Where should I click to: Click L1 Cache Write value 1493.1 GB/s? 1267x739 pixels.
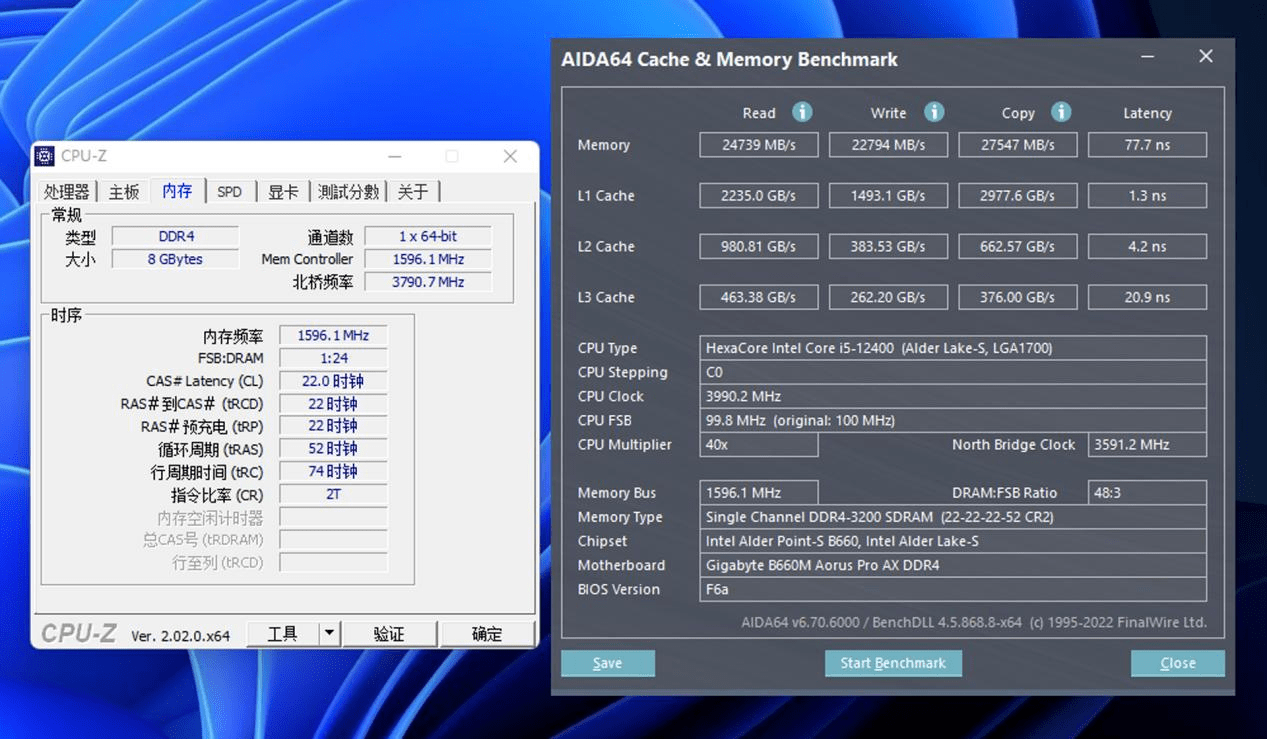888,196
